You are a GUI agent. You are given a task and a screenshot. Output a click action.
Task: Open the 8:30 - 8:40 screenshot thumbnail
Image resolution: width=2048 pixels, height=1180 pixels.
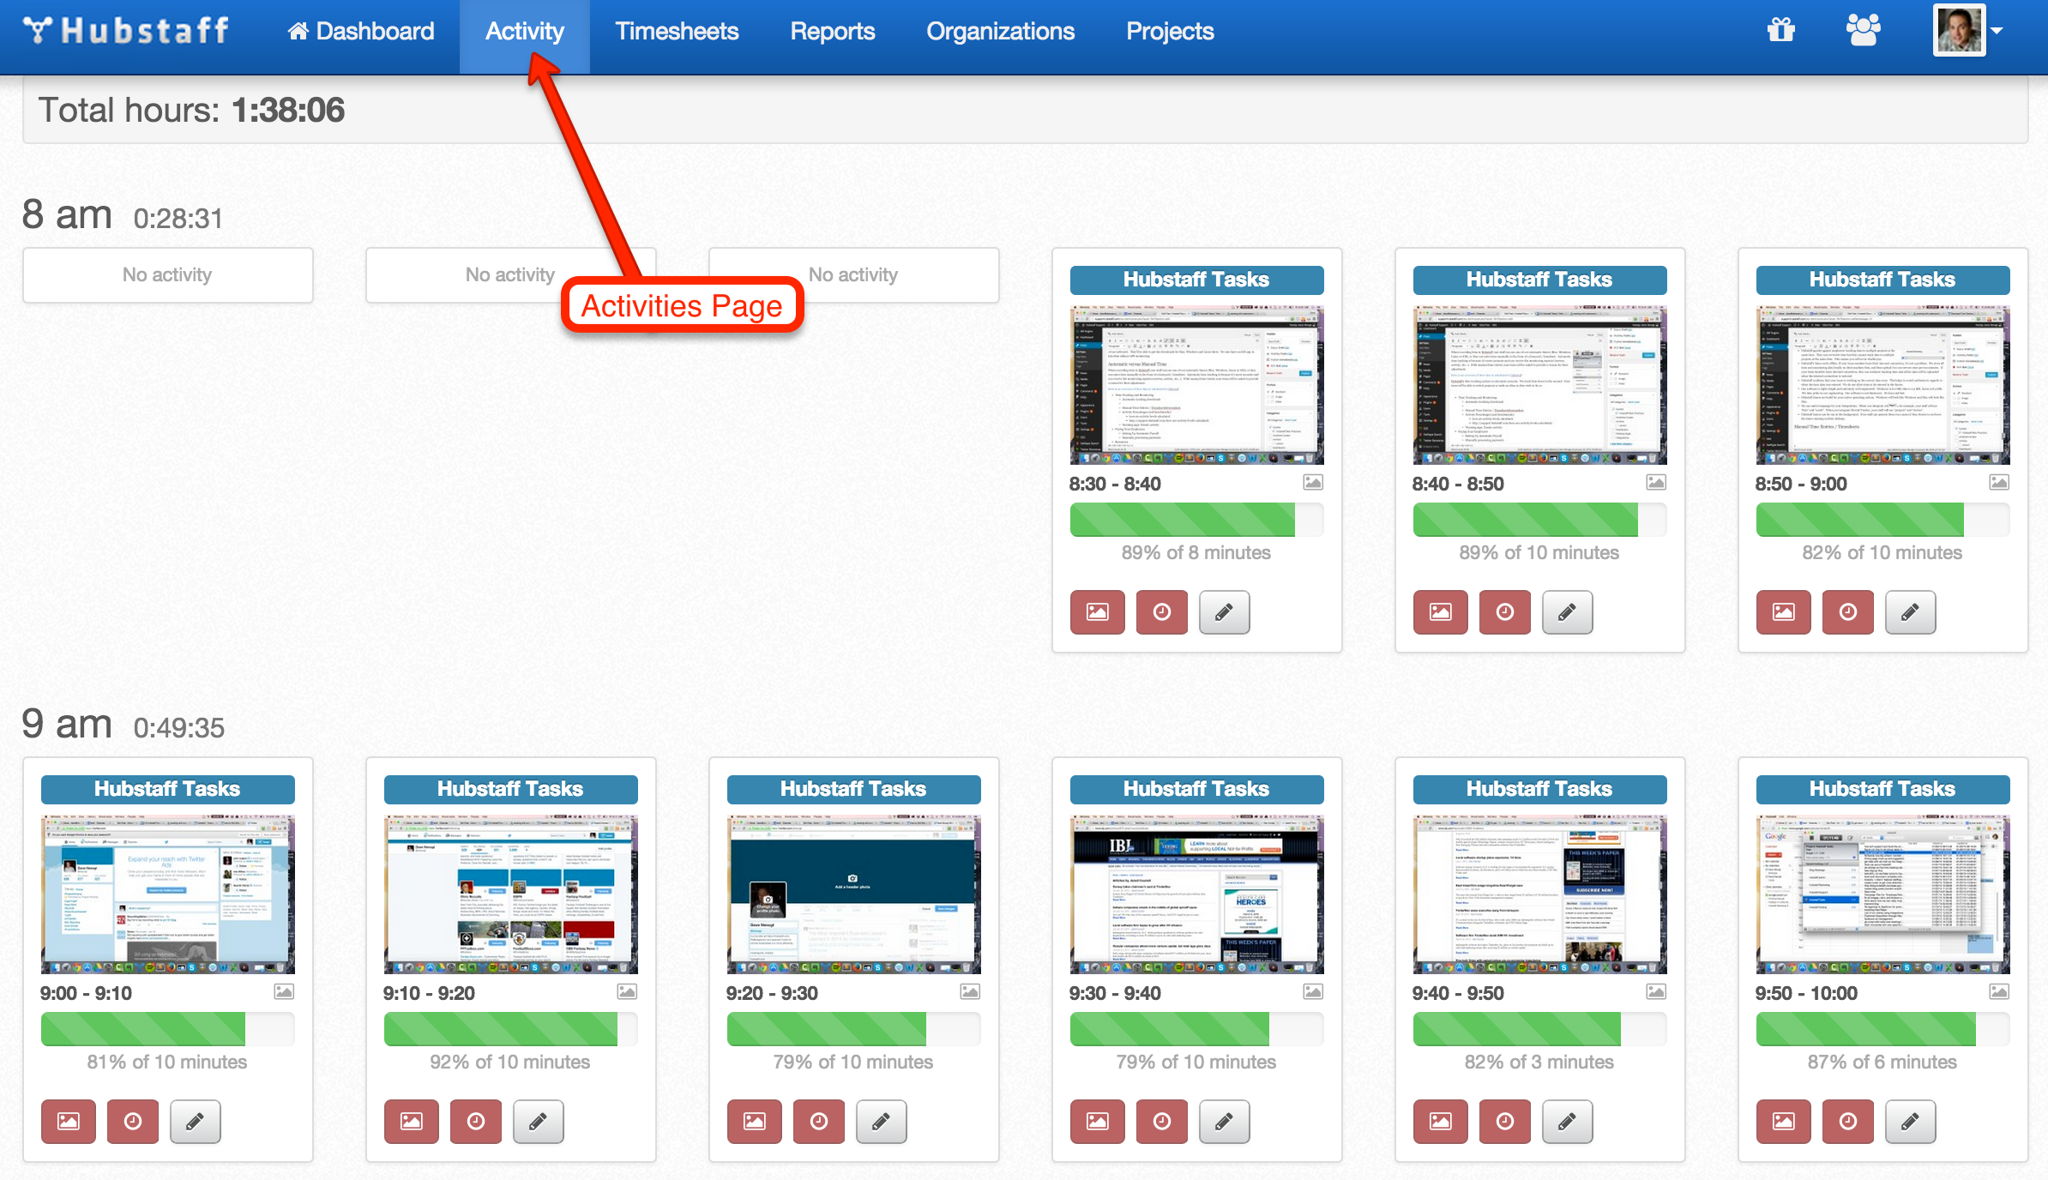click(x=1196, y=385)
